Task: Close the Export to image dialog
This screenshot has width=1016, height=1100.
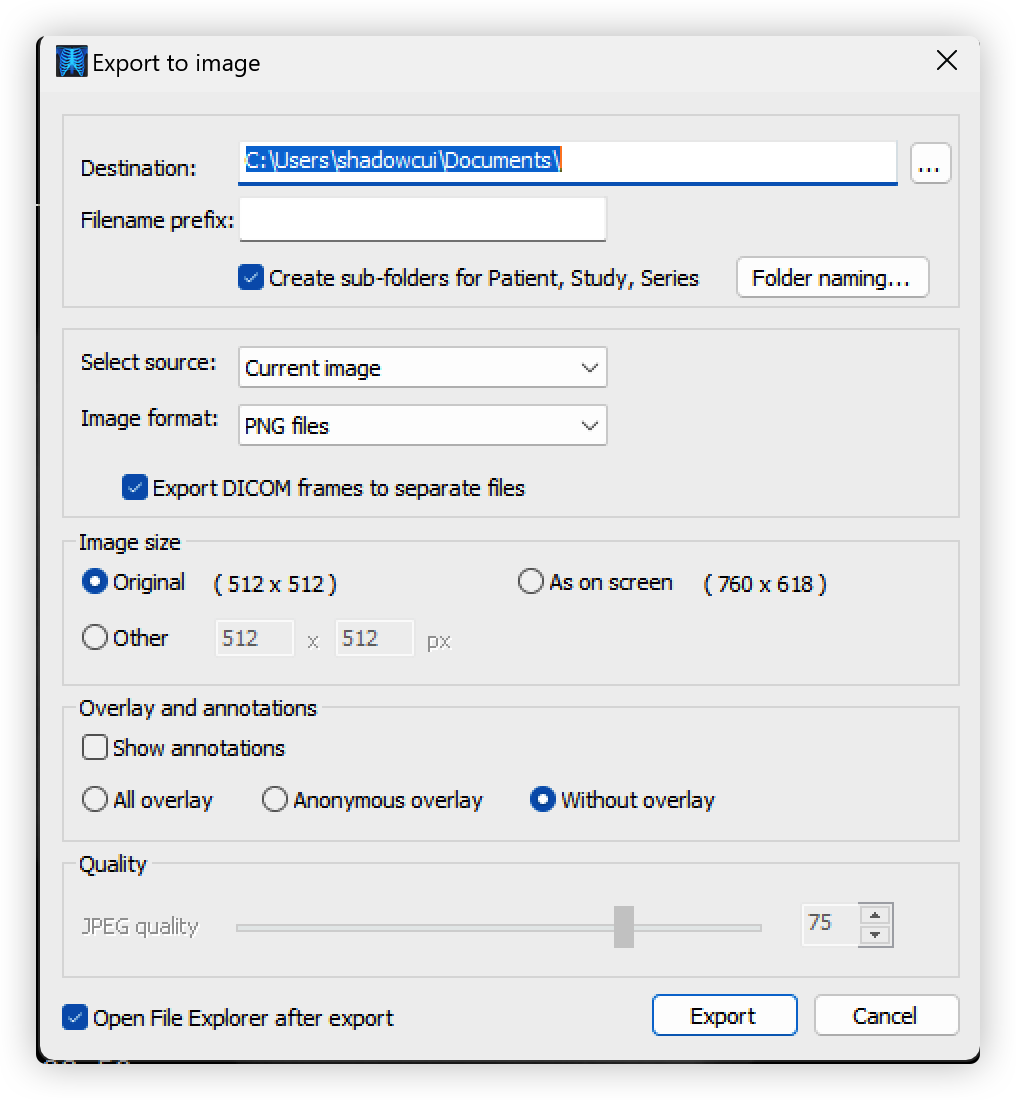Action: point(947,60)
